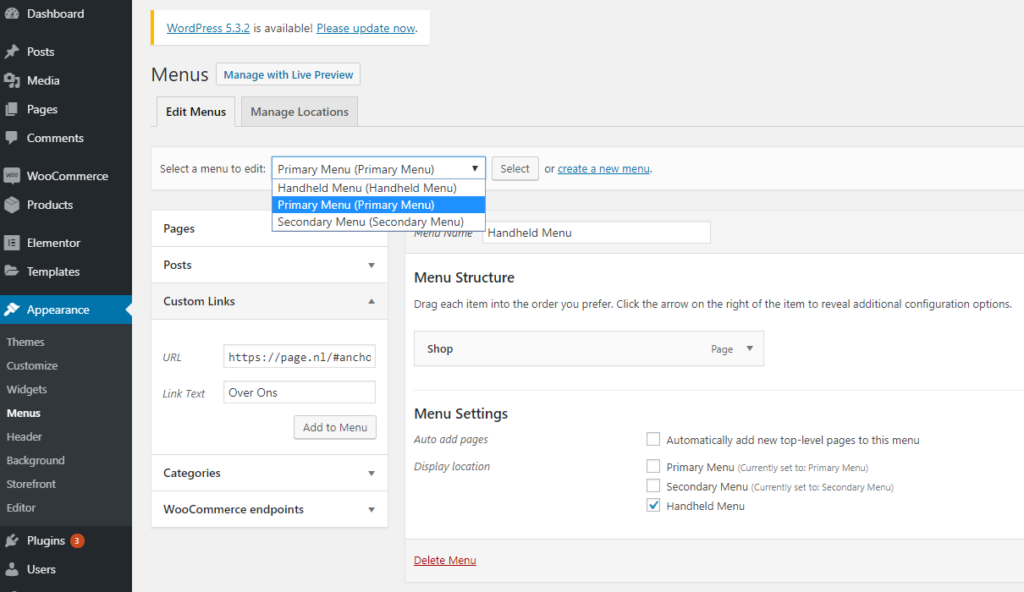This screenshot has width=1024, height=592.
Task: Click Manage with Live Preview button
Action: click(x=288, y=74)
